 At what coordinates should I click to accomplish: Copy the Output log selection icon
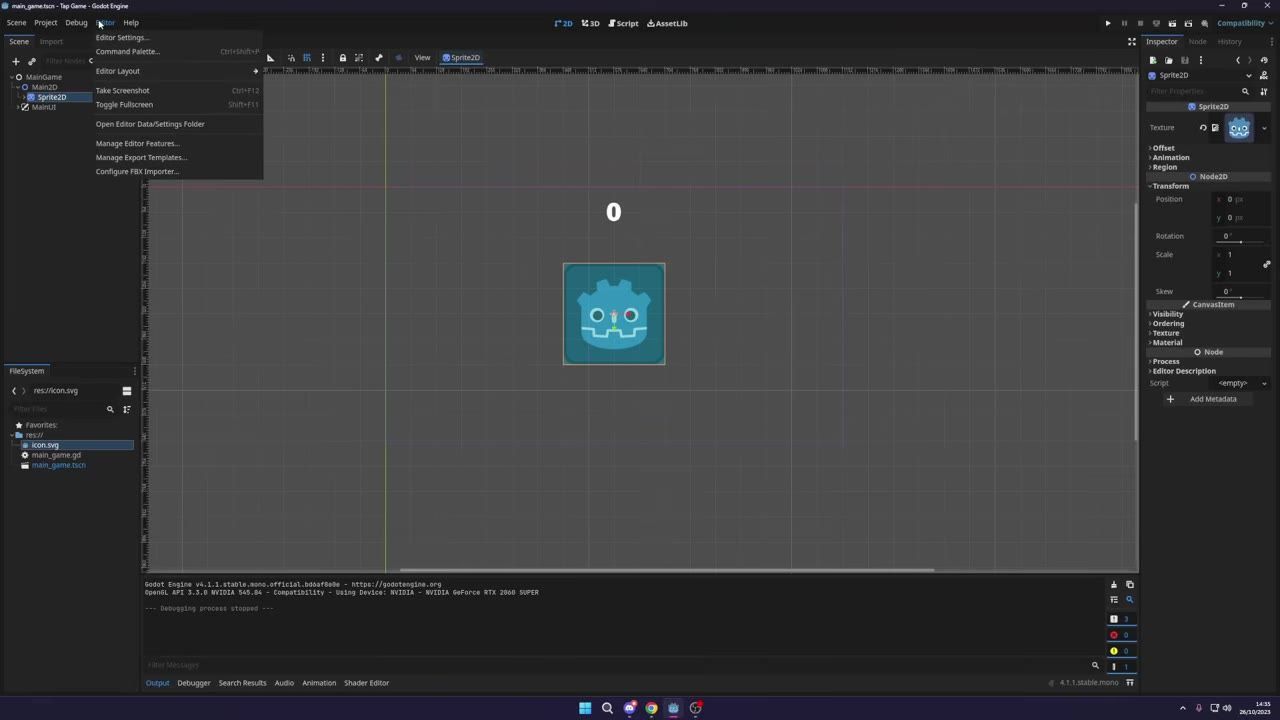pyautogui.click(x=1130, y=585)
